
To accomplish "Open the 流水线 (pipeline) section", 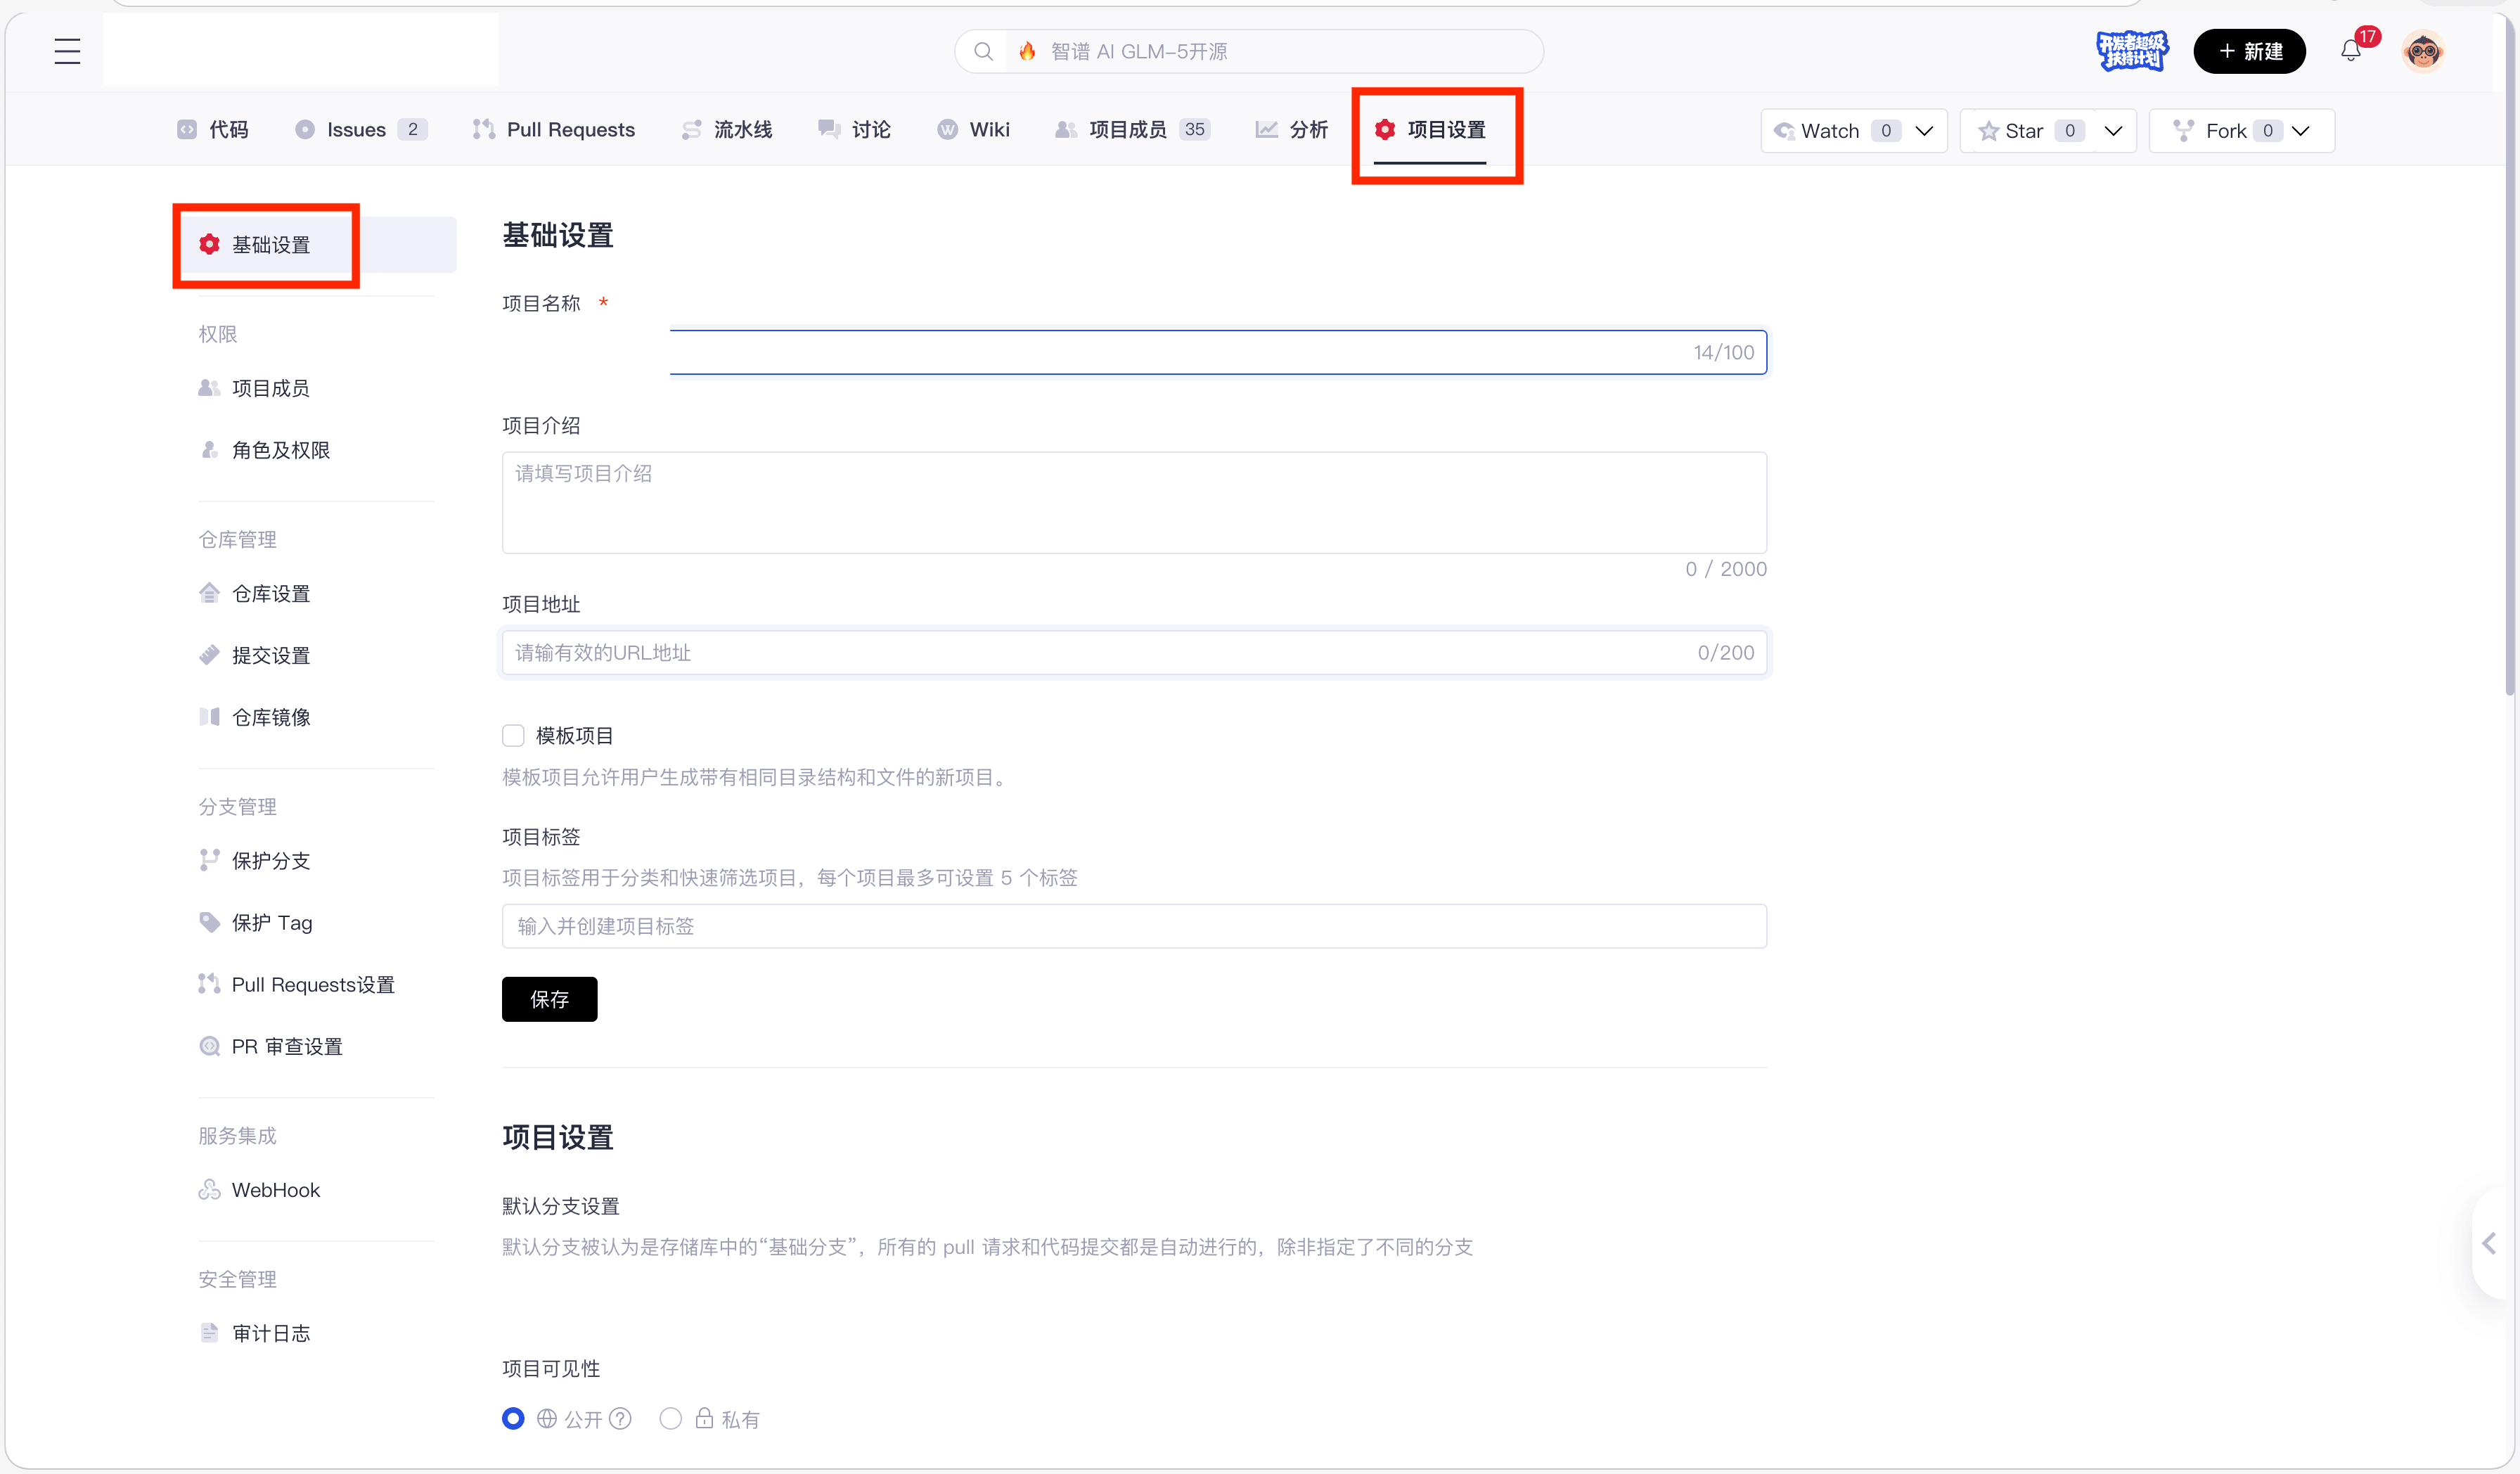I will (x=743, y=129).
